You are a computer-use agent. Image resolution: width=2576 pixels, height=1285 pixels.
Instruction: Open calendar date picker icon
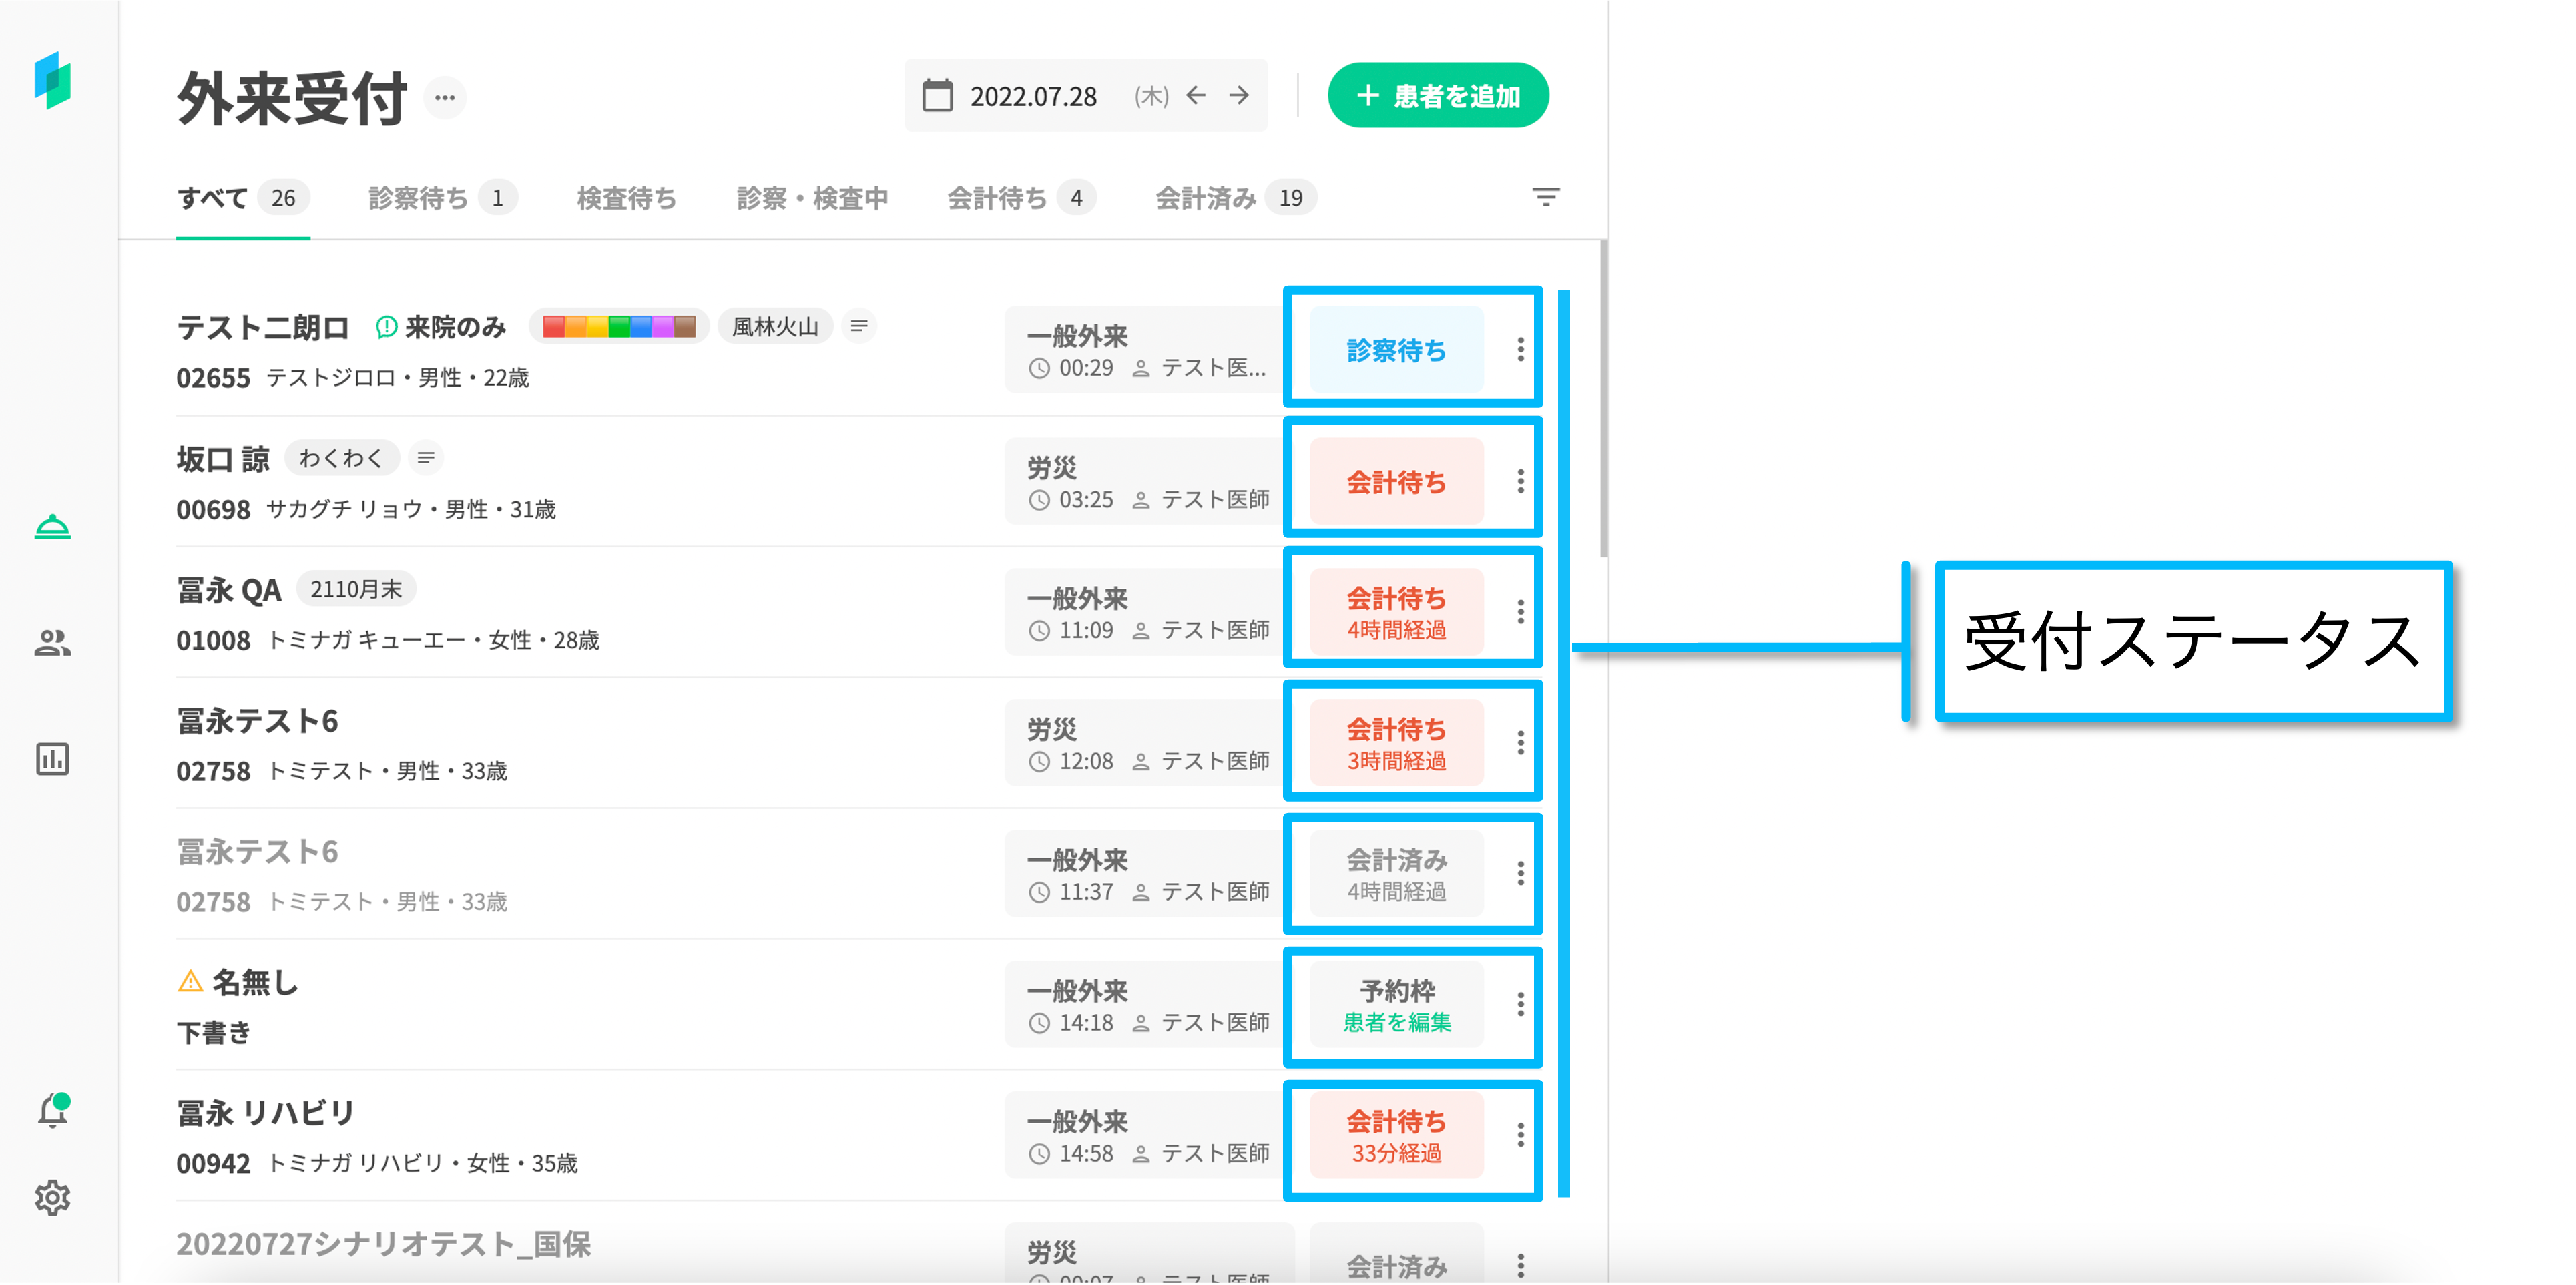pos(937,96)
